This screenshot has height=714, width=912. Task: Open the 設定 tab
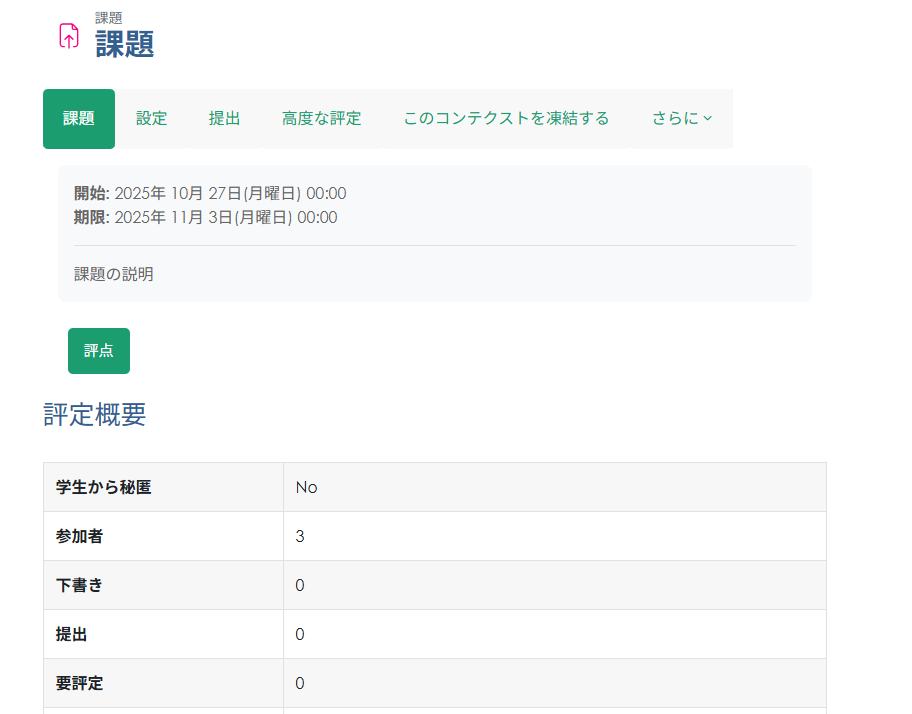[x=151, y=119]
